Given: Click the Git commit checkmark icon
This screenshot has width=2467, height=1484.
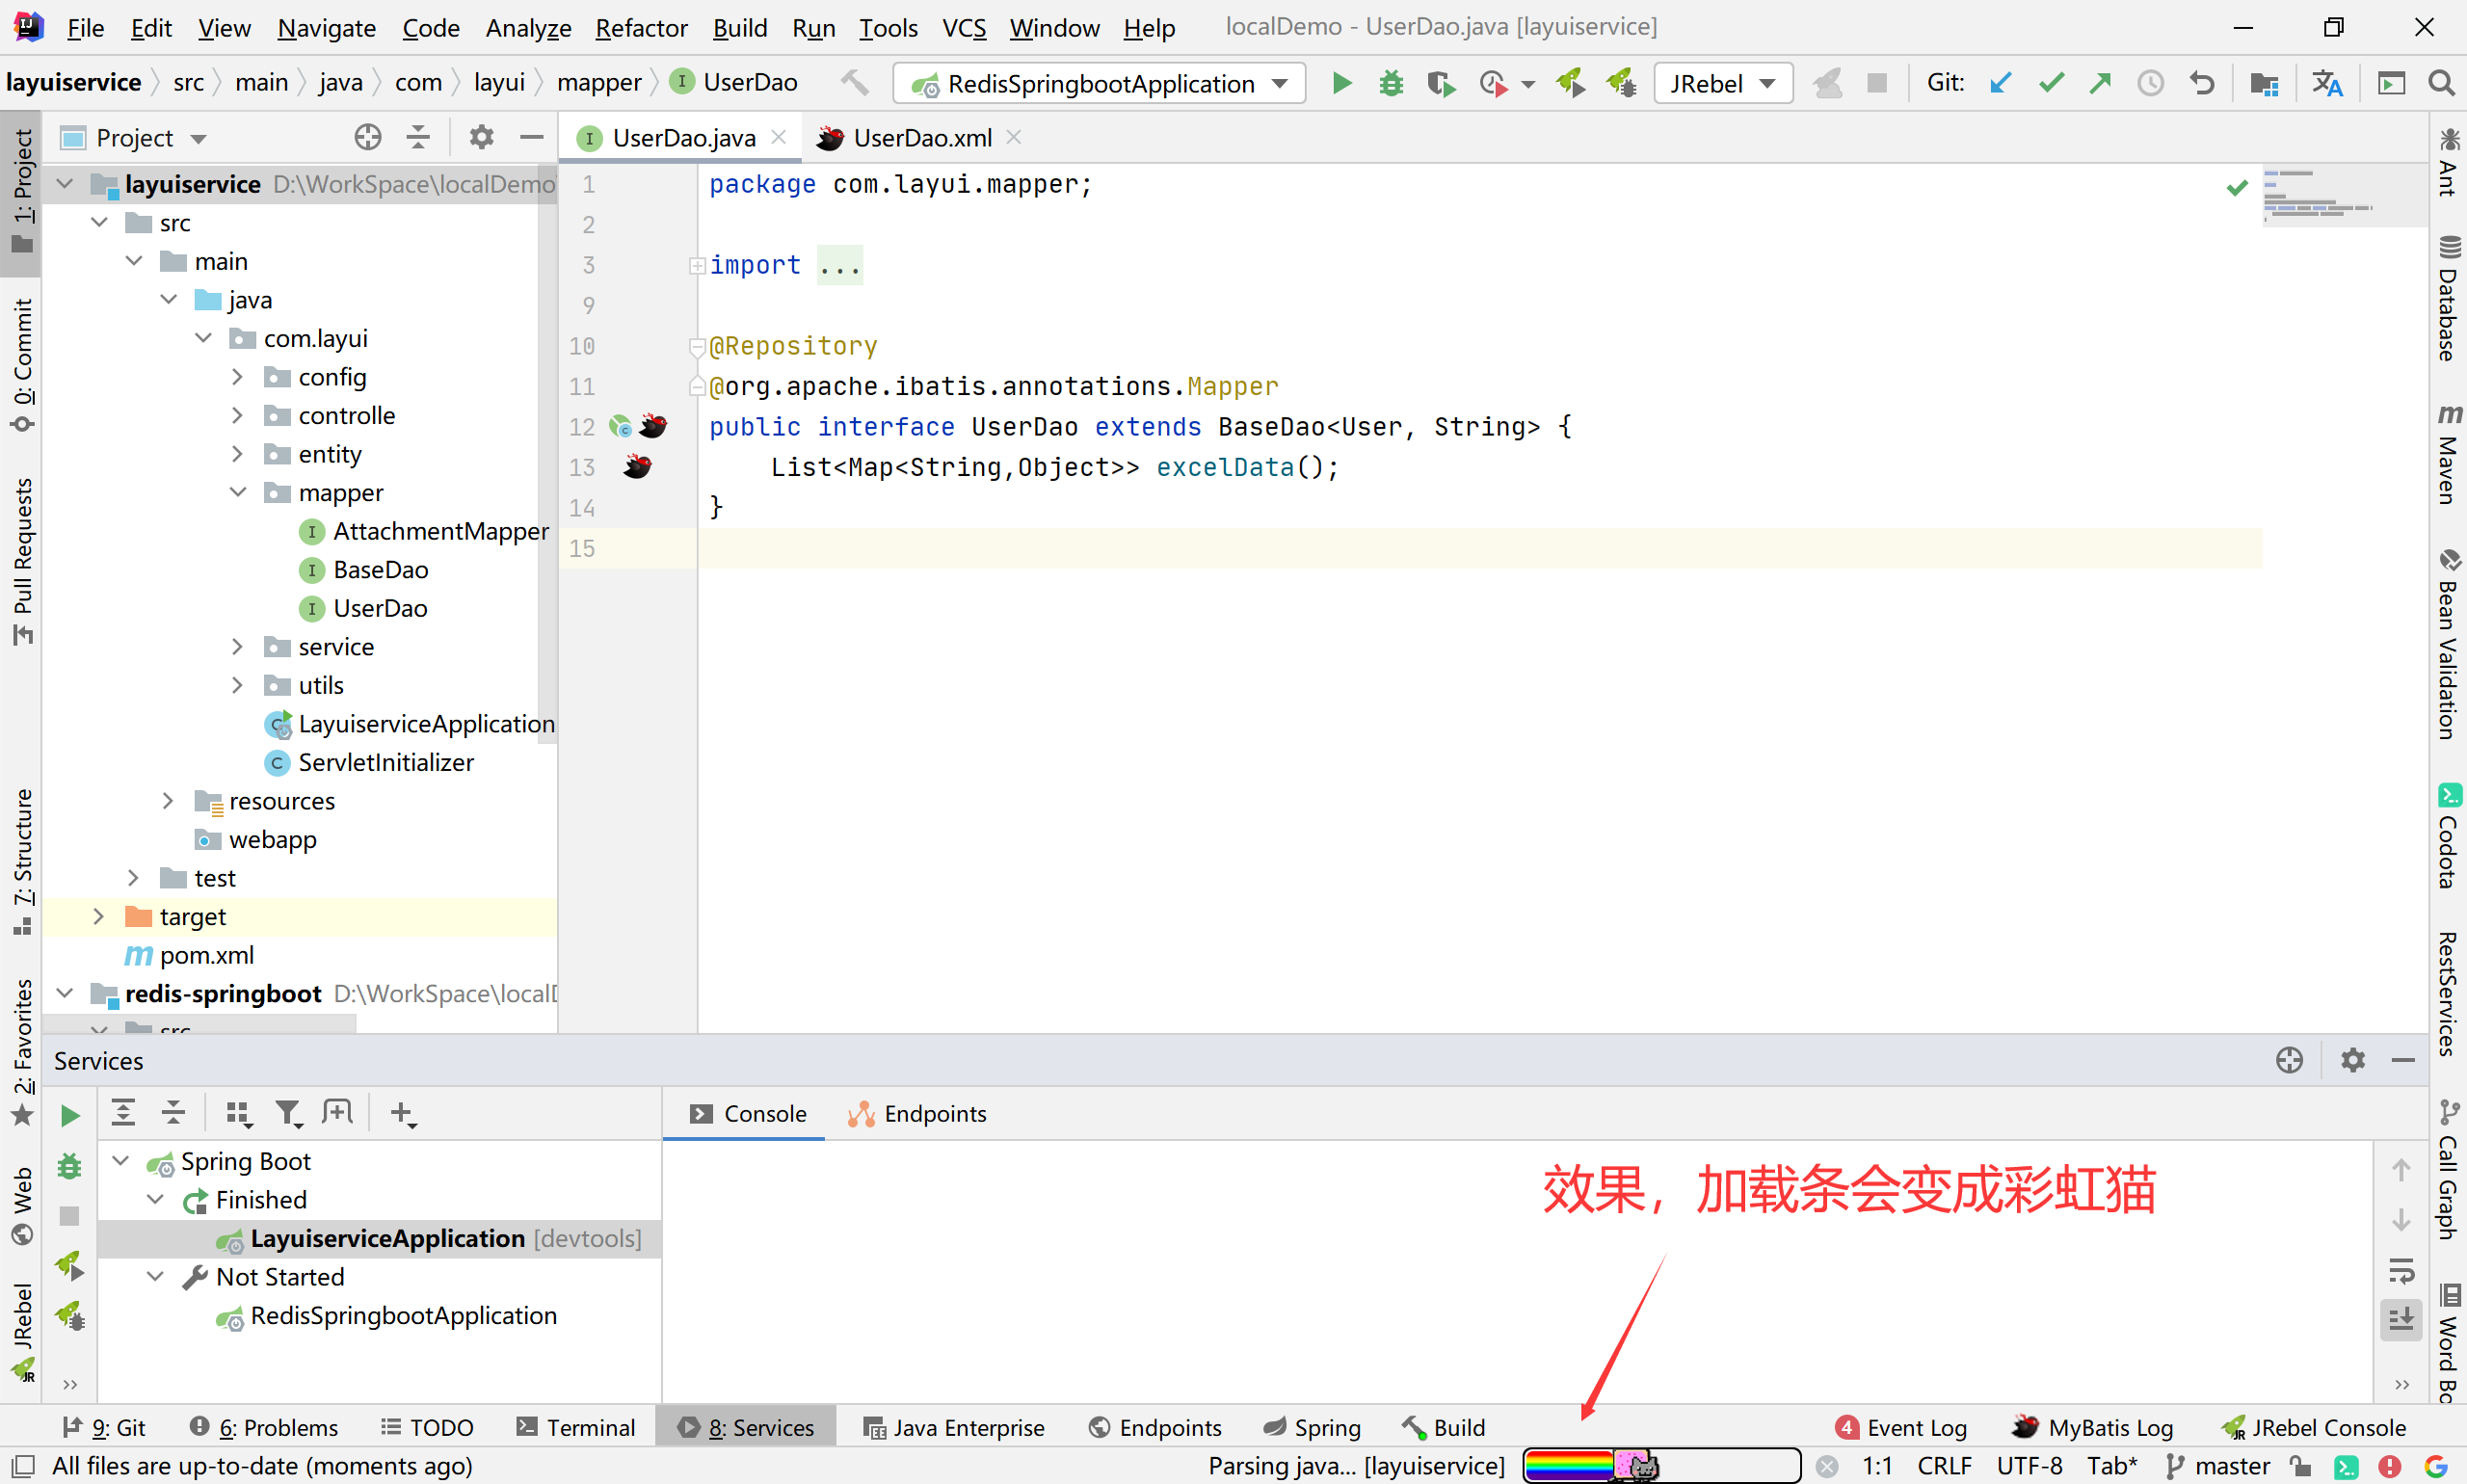Looking at the screenshot, I should point(2050,83).
